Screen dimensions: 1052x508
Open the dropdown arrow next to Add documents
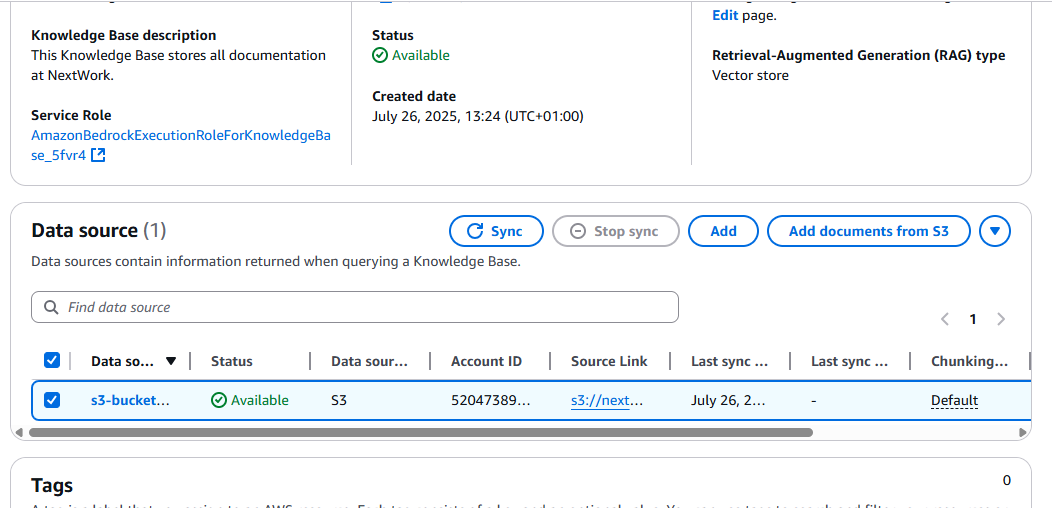point(995,232)
